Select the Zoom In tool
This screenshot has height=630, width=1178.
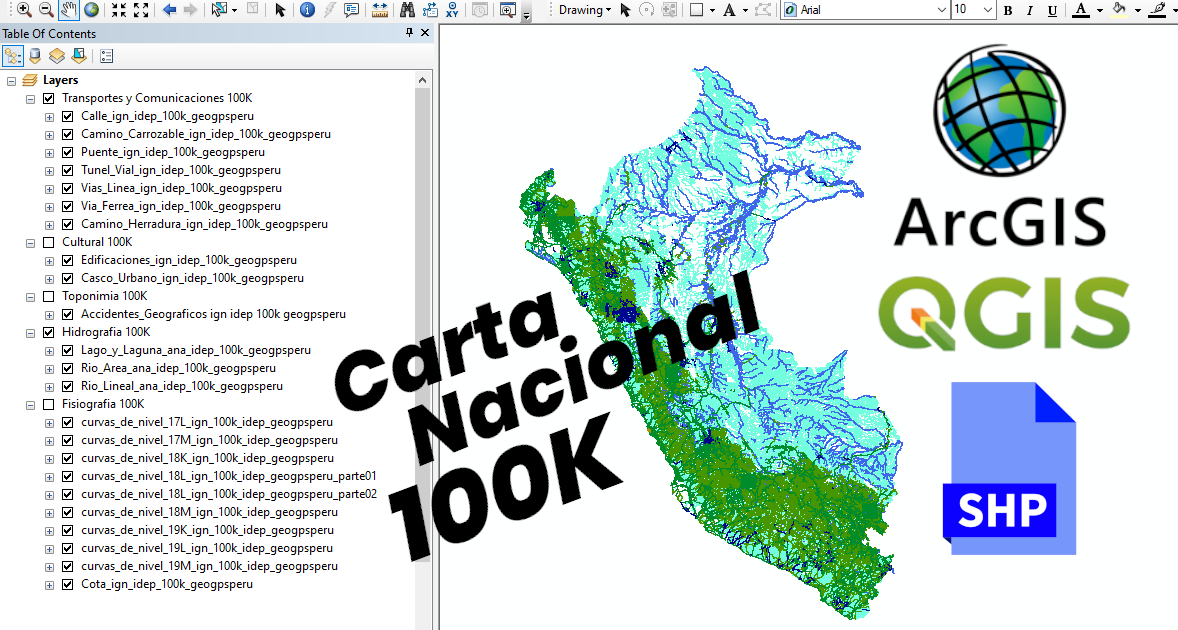pyautogui.click(x=23, y=11)
